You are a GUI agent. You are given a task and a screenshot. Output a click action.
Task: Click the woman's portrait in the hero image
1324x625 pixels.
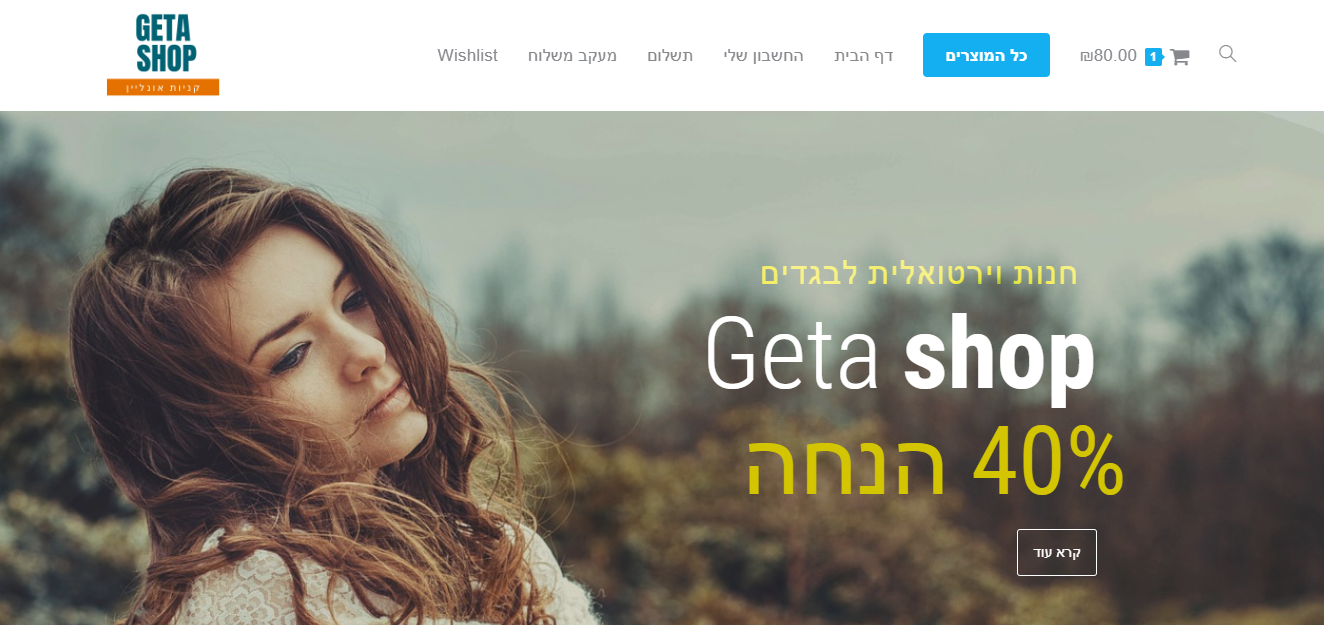pos(300,400)
